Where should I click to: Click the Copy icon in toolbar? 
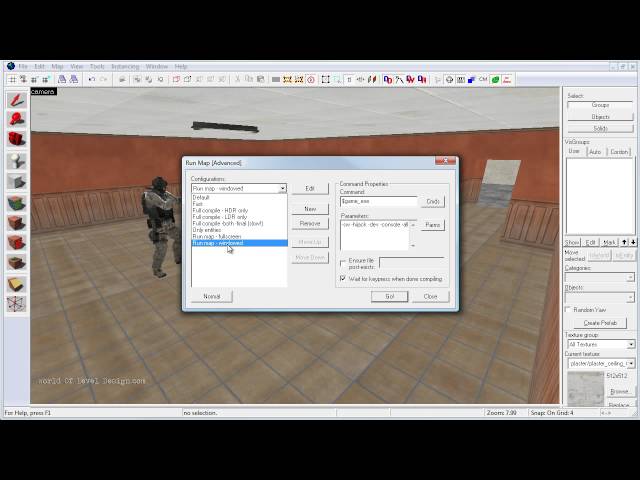tap(249, 80)
